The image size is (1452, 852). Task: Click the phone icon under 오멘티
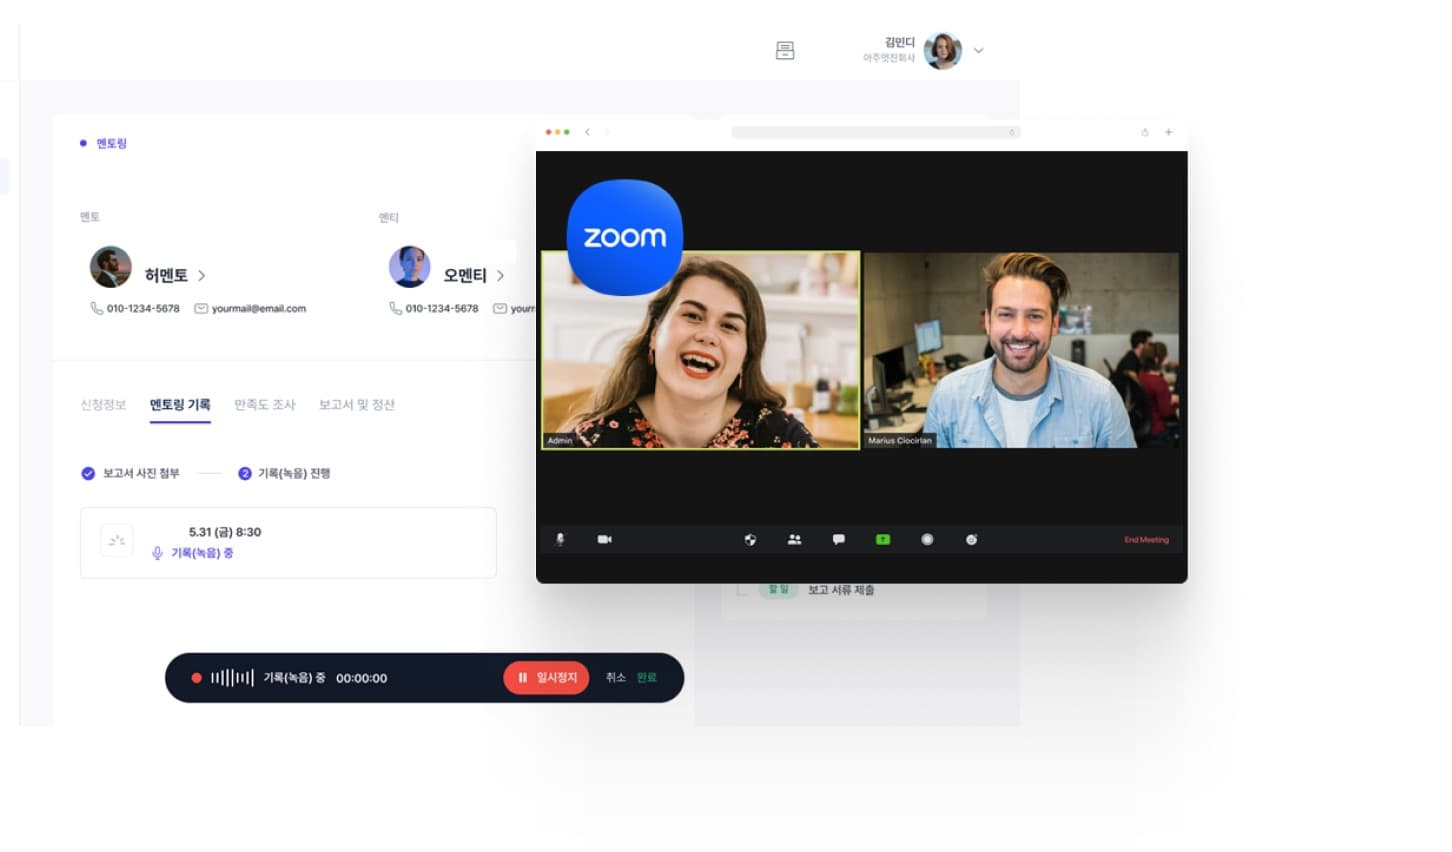(395, 308)
